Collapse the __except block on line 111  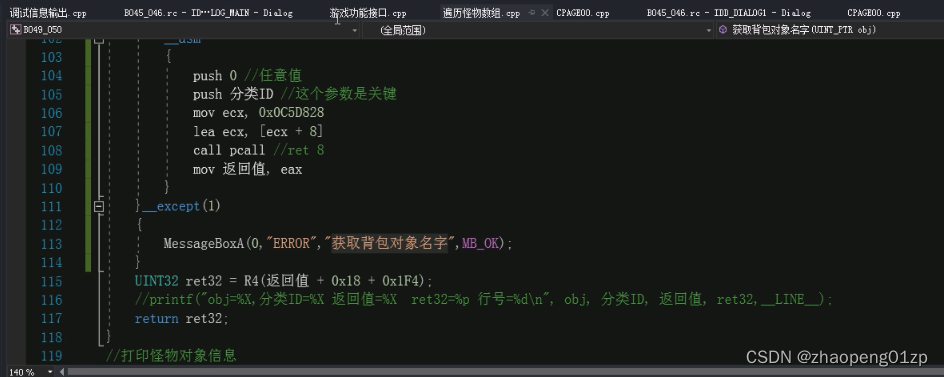(x=99, y=207)
